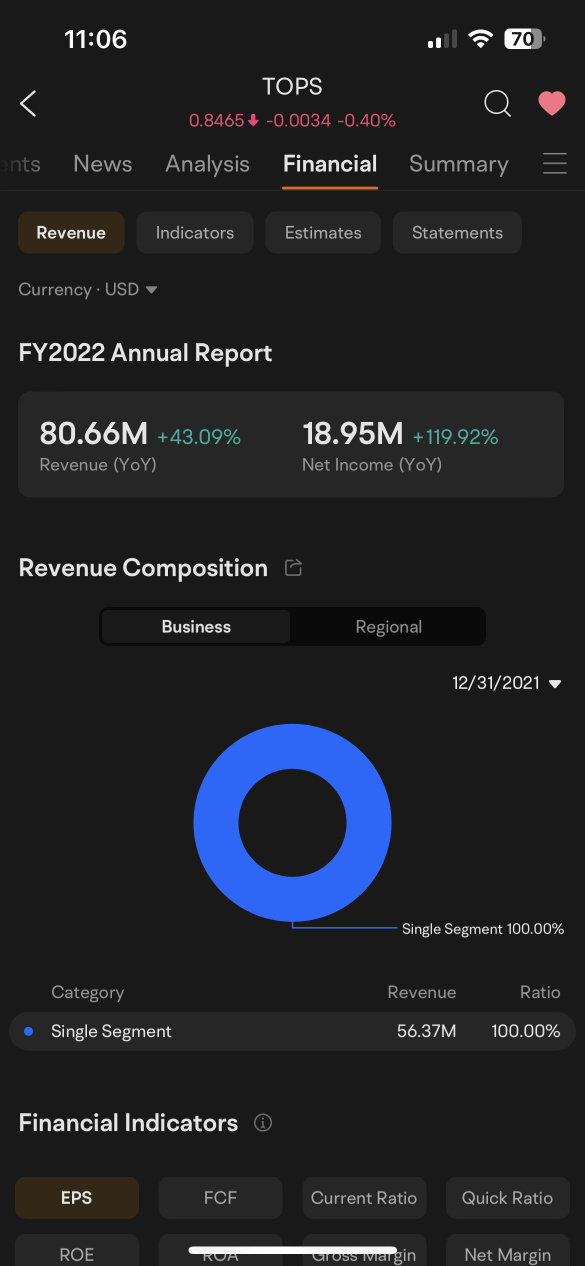Show Financial Indicators info icon
Screen dimensions: 585x1266
click(x=263, y=1123)
